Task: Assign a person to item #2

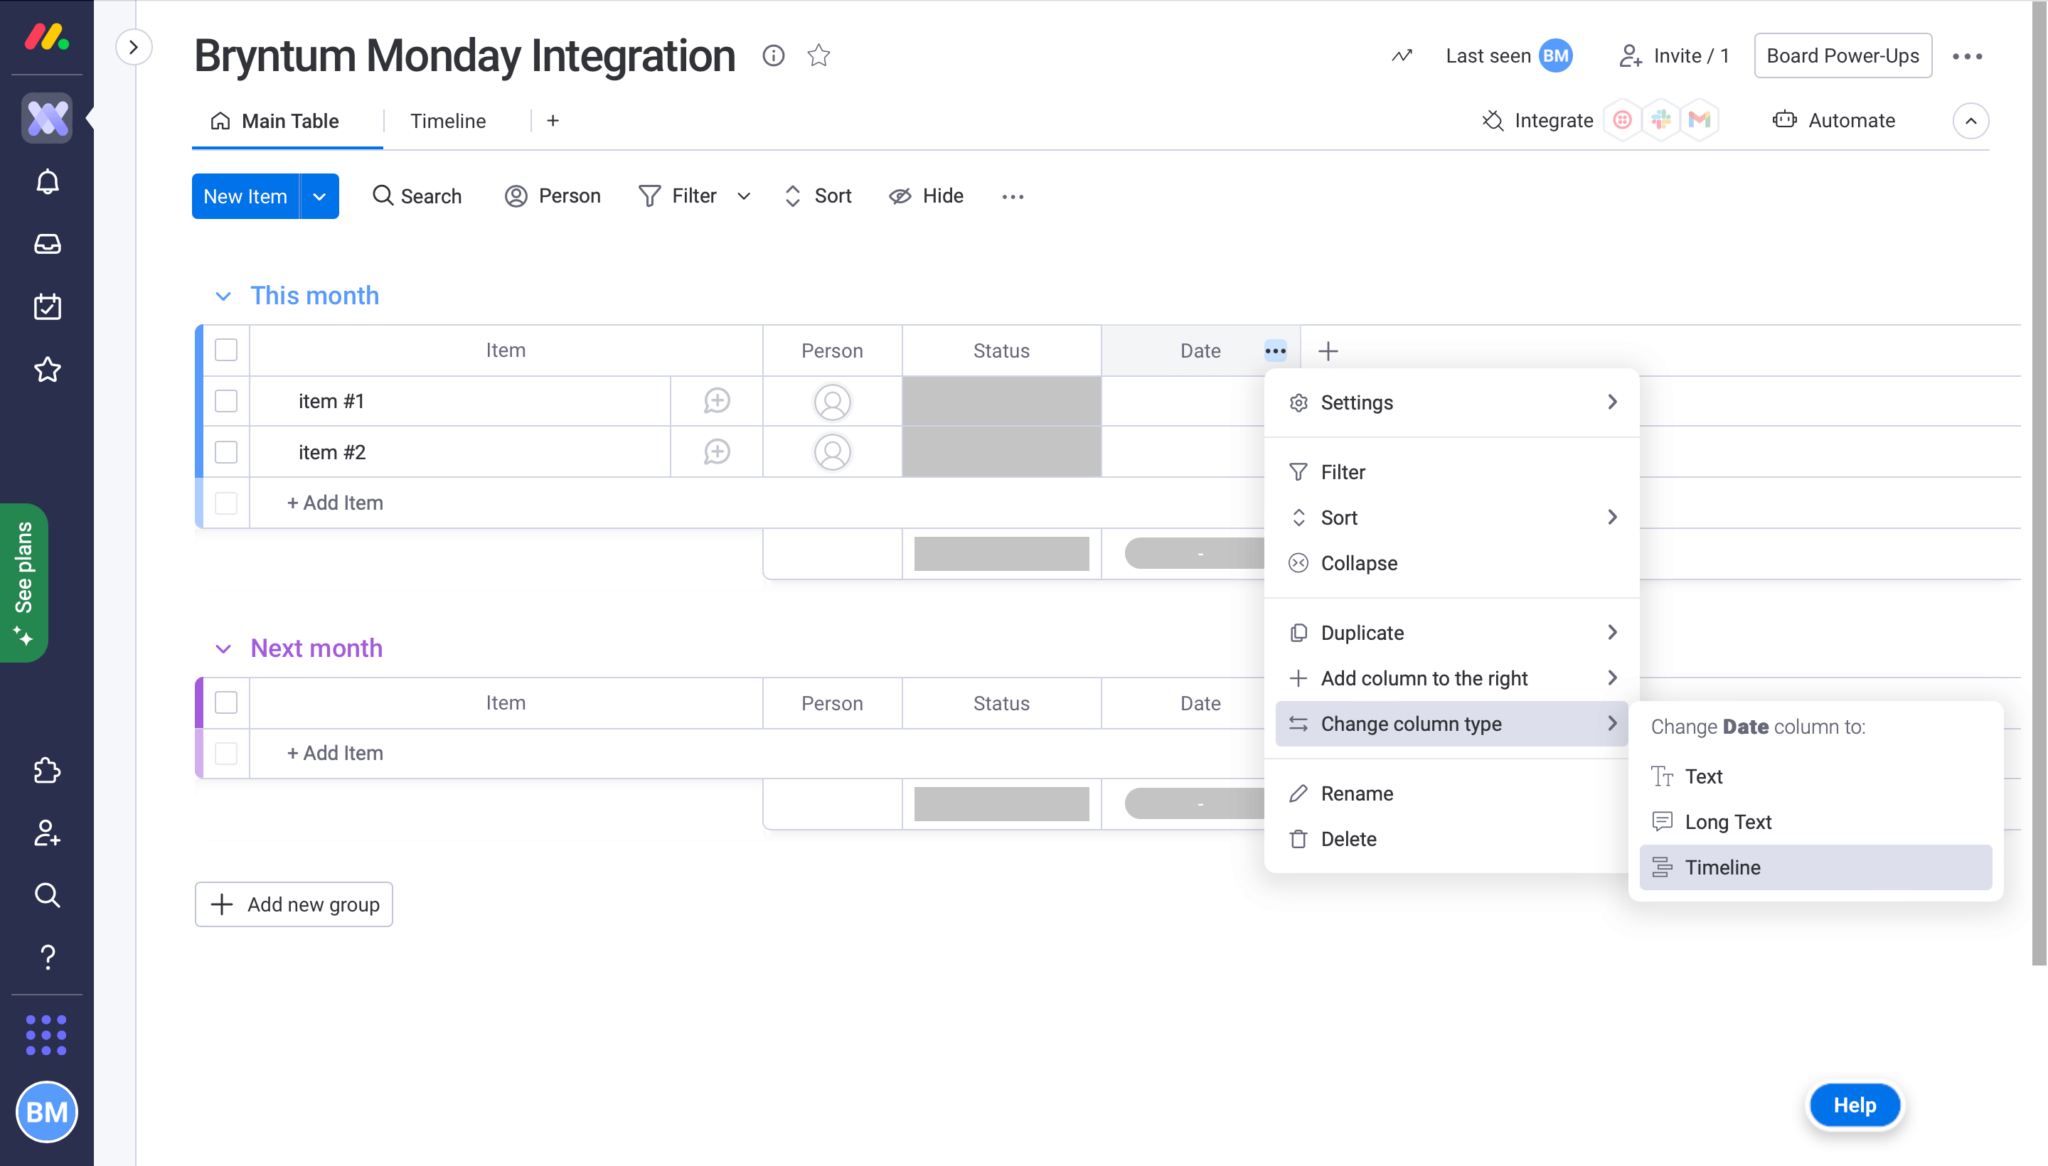Action: coord(832,452)
